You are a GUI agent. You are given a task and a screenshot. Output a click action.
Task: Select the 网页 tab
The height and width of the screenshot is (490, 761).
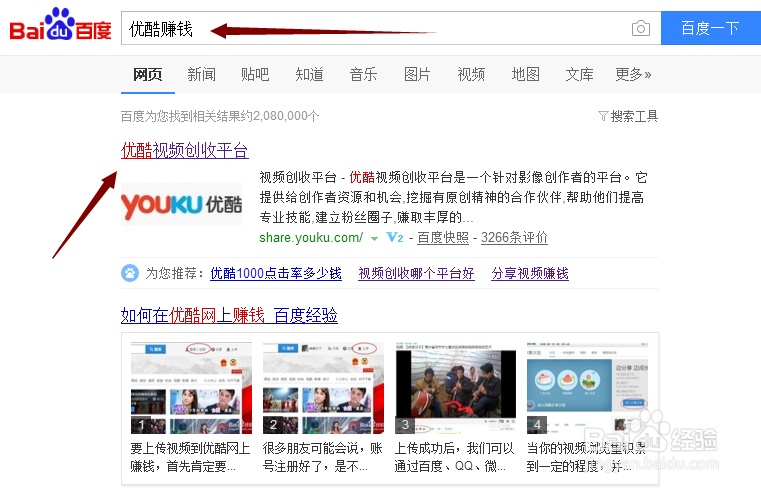(148, 74)
